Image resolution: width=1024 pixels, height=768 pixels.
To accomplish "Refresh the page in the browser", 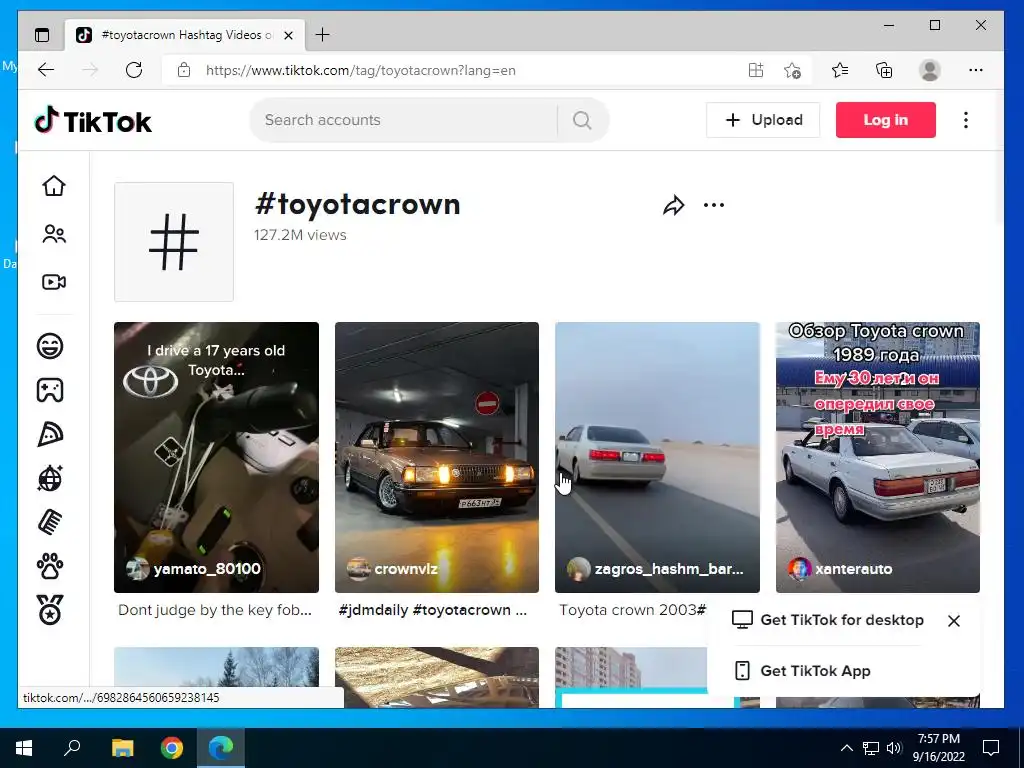I will (134, 70).
